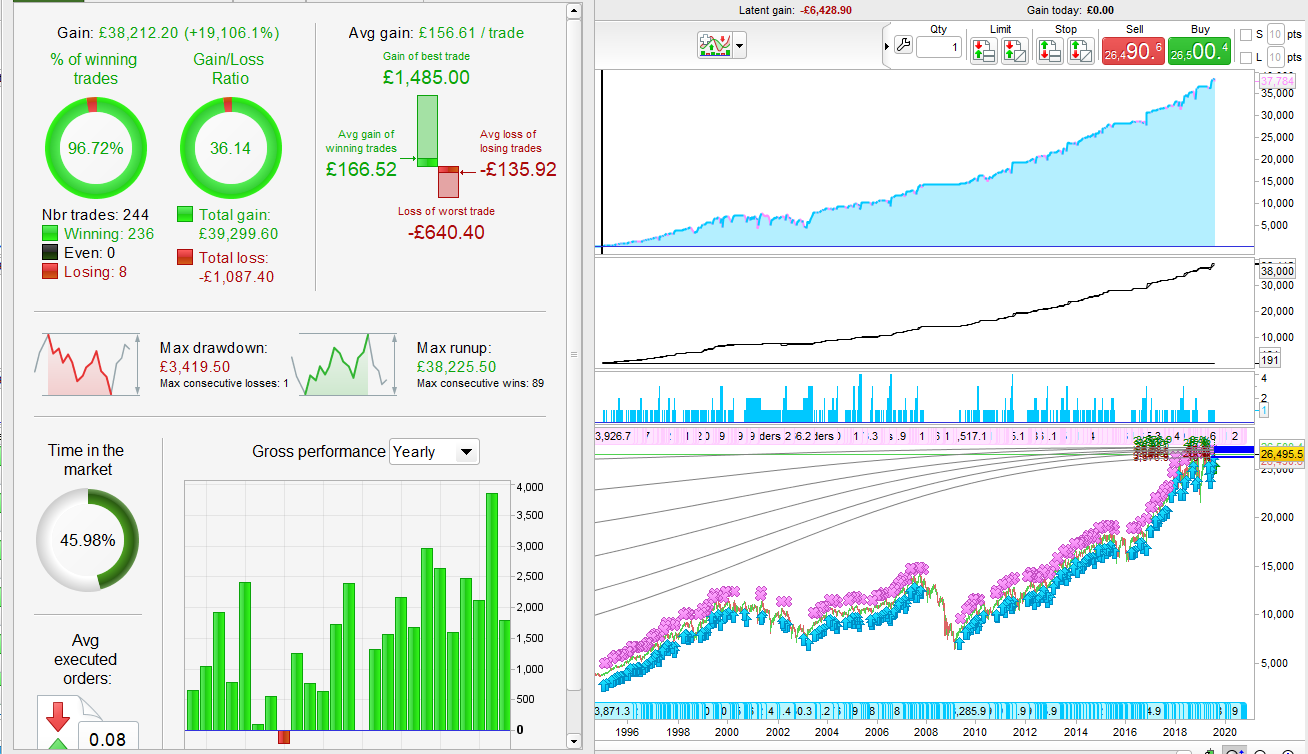Click the 2008 label on the time axis
Image resolution: width=1308 pixels, height=754 pixels.
(927, 732)
